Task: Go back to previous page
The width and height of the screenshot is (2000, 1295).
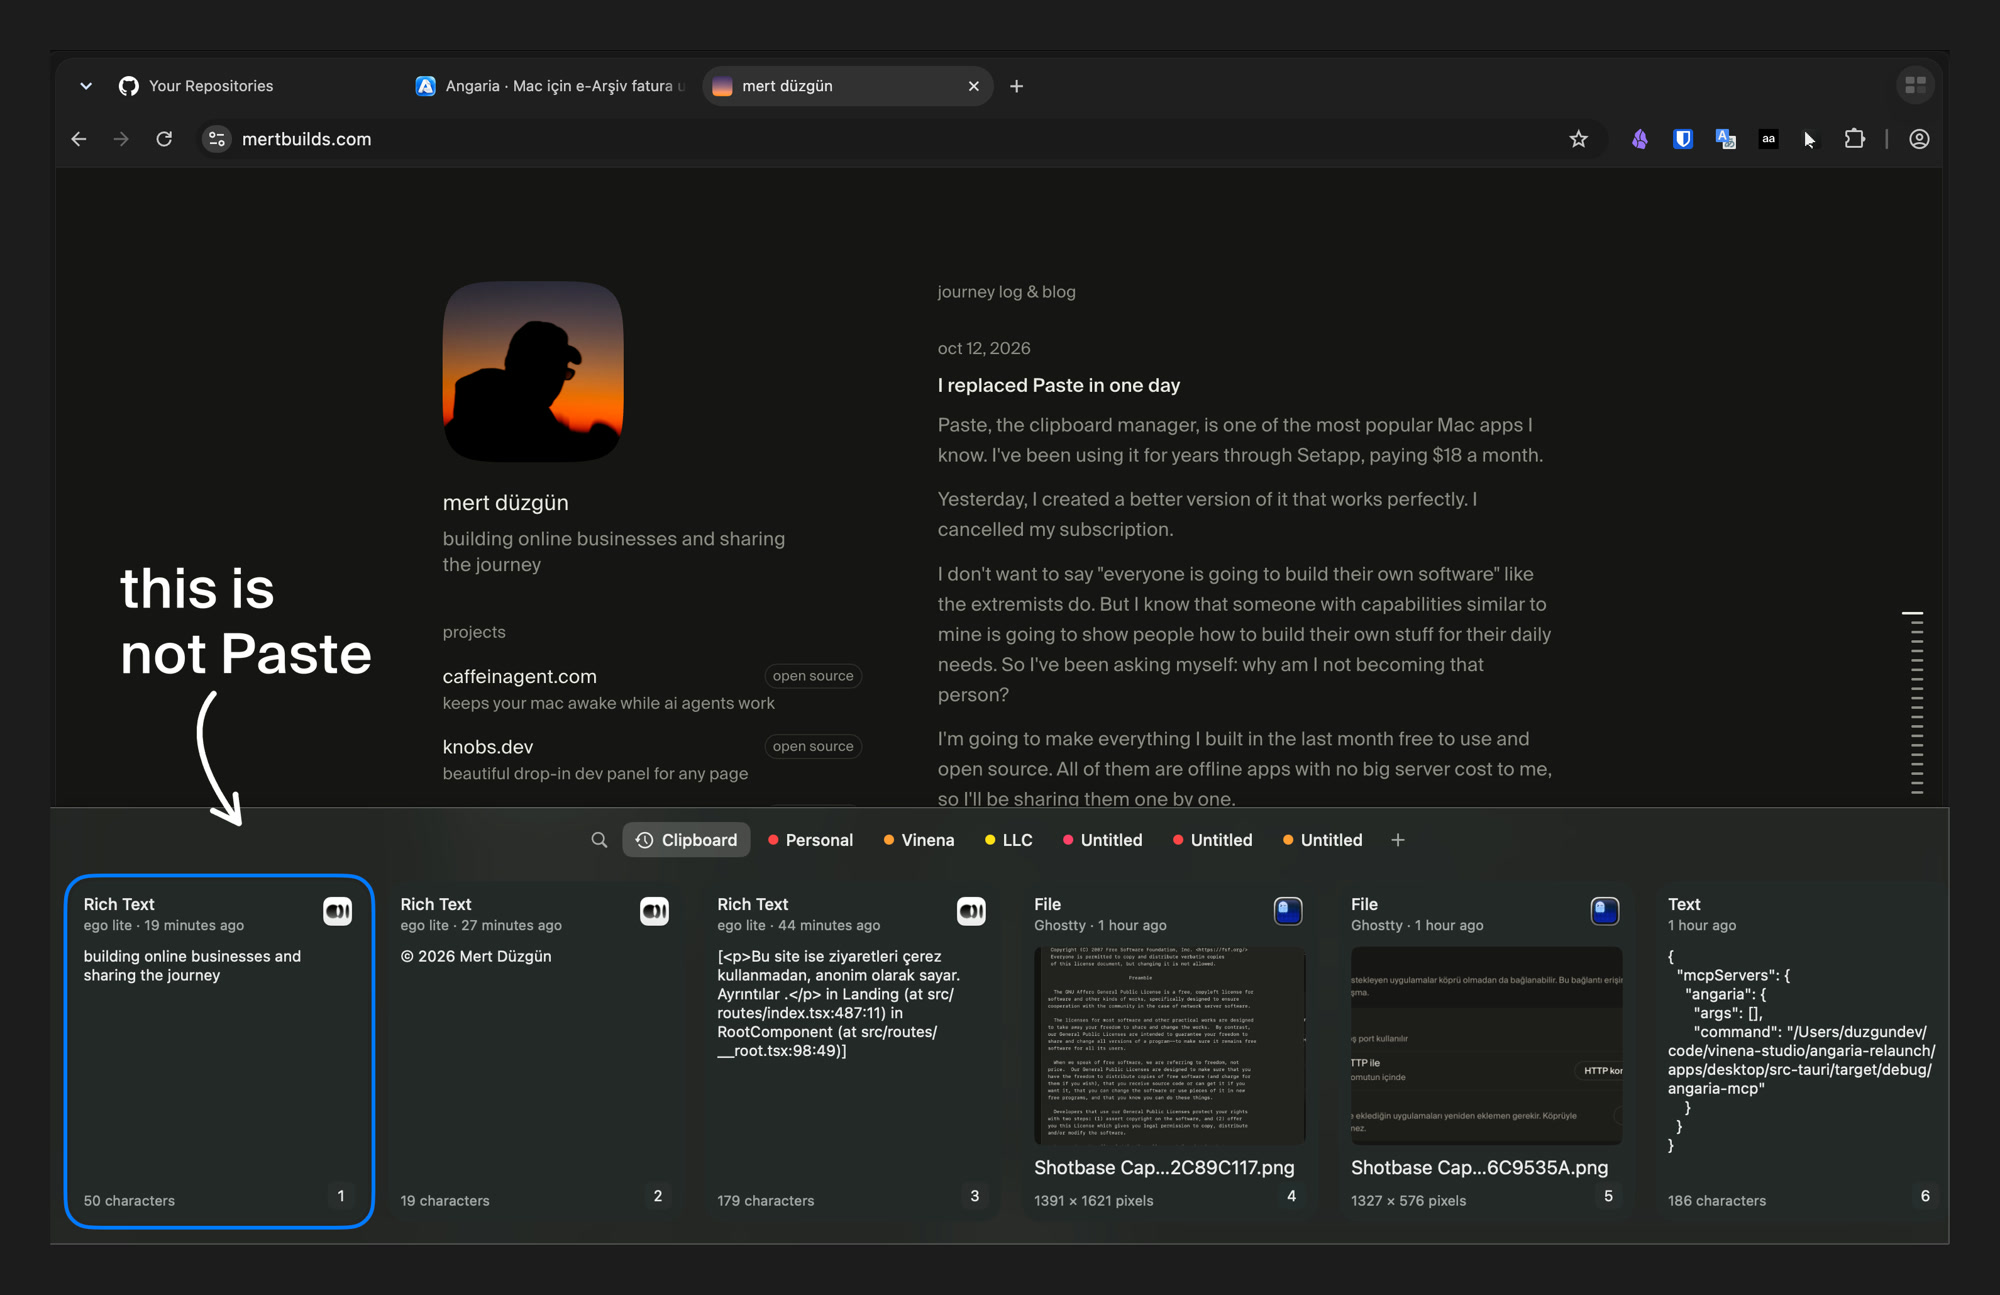Action: pos(78,139)
